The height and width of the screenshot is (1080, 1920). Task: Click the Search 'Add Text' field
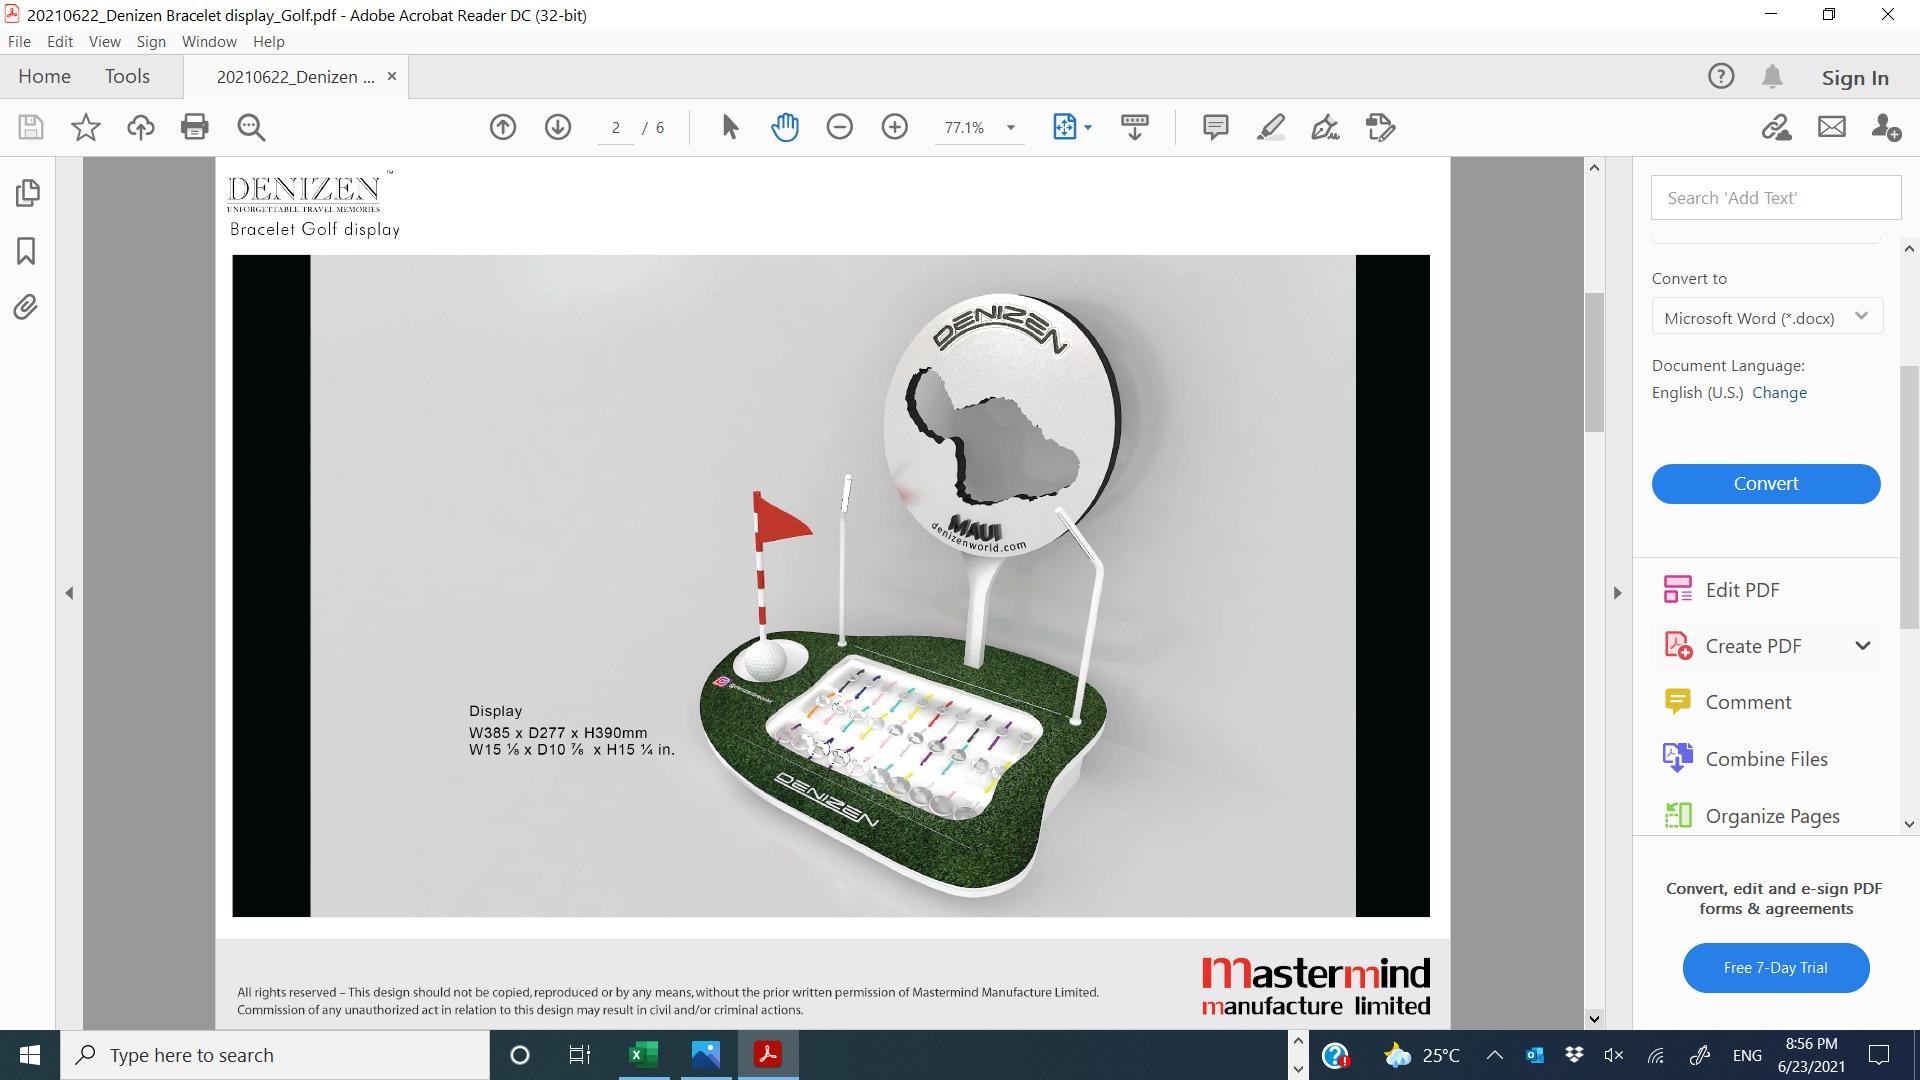(x=1775, y=198)
